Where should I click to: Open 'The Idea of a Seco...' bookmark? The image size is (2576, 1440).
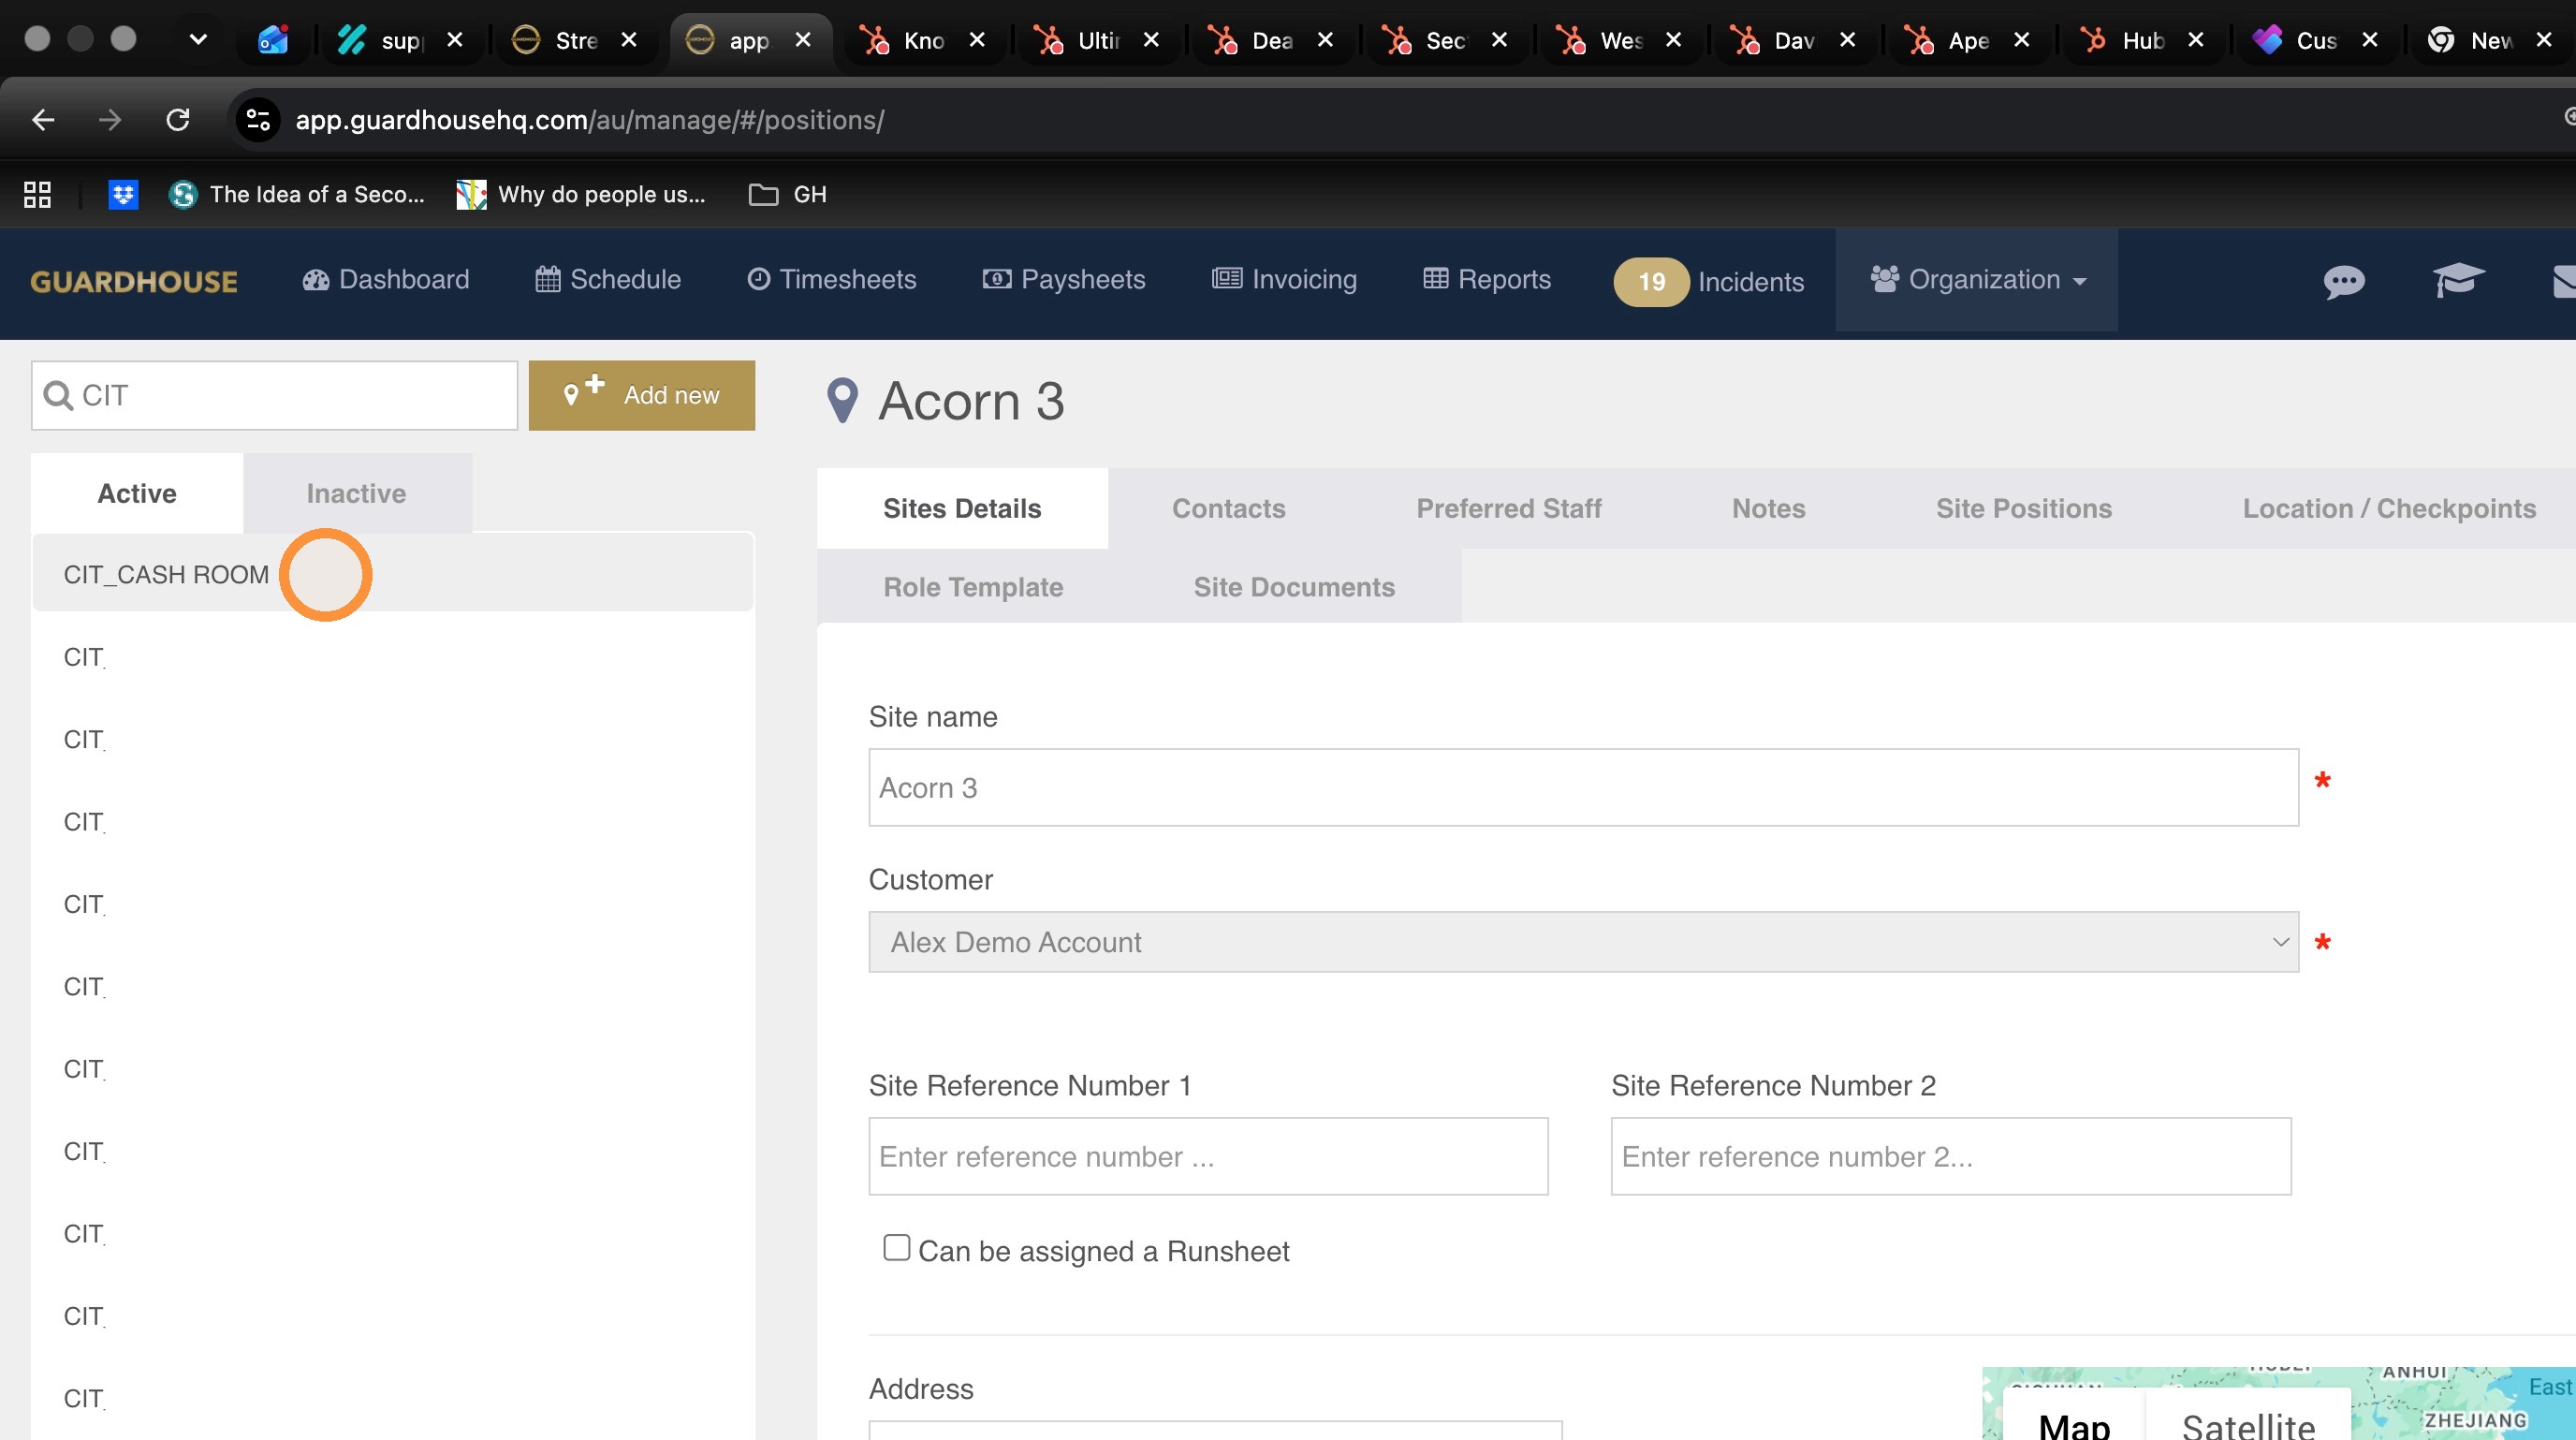[297, 194]
